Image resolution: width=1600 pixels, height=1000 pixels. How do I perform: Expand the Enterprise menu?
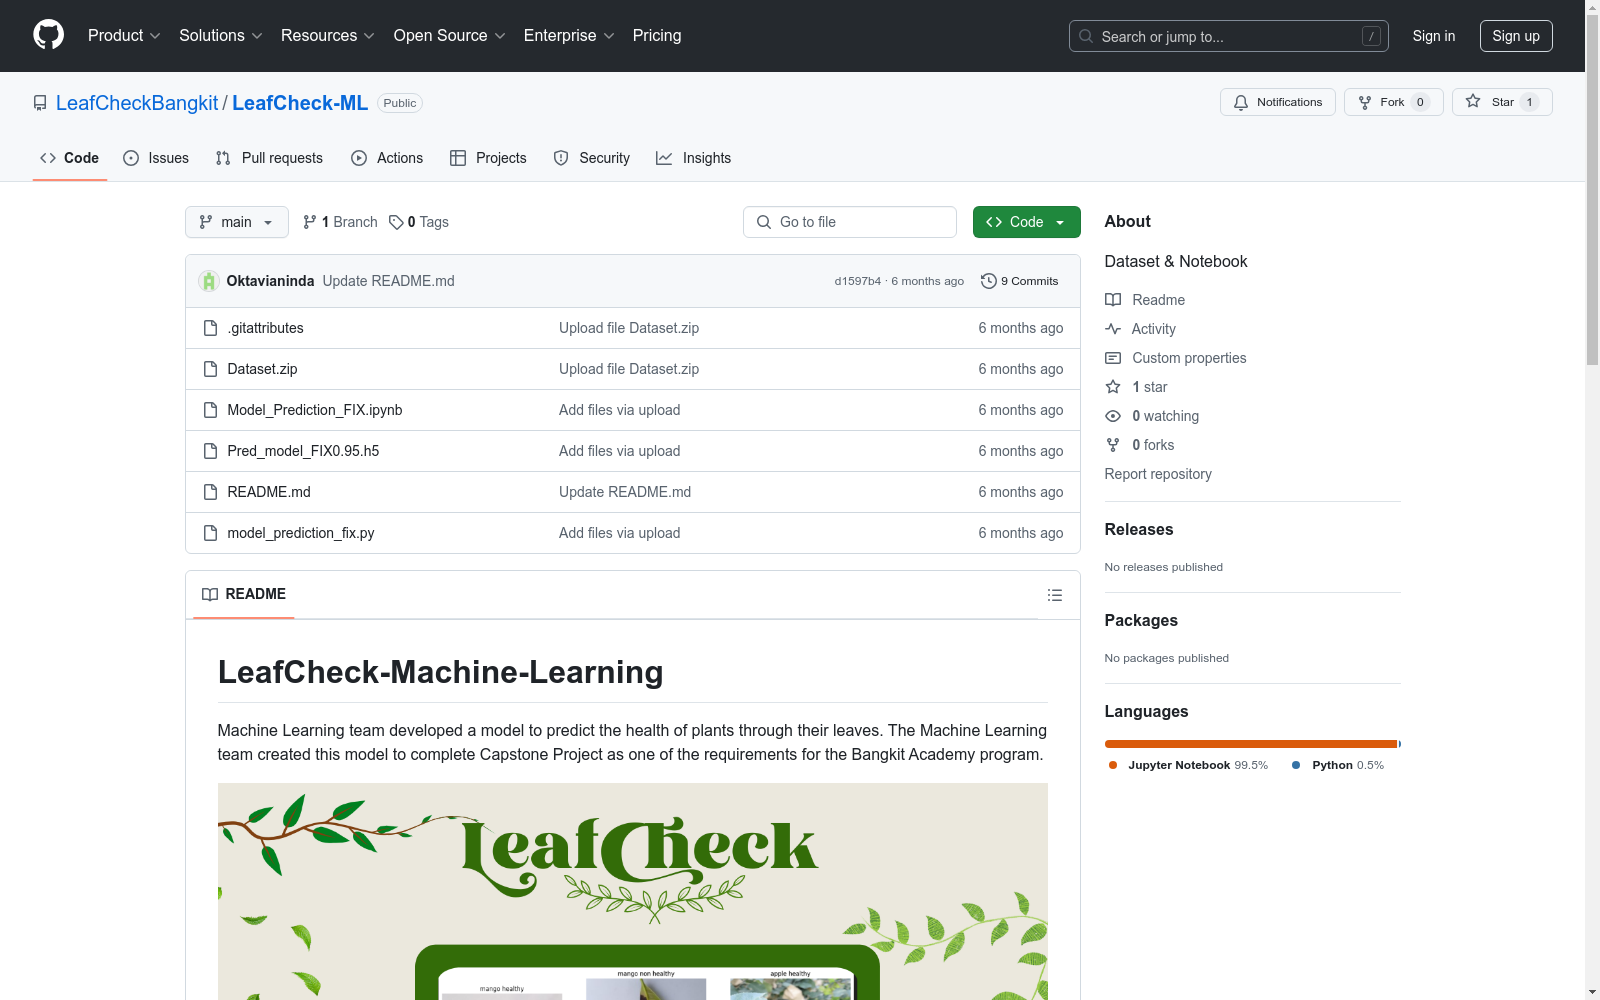pyautogui.click(x=569, y=36)
